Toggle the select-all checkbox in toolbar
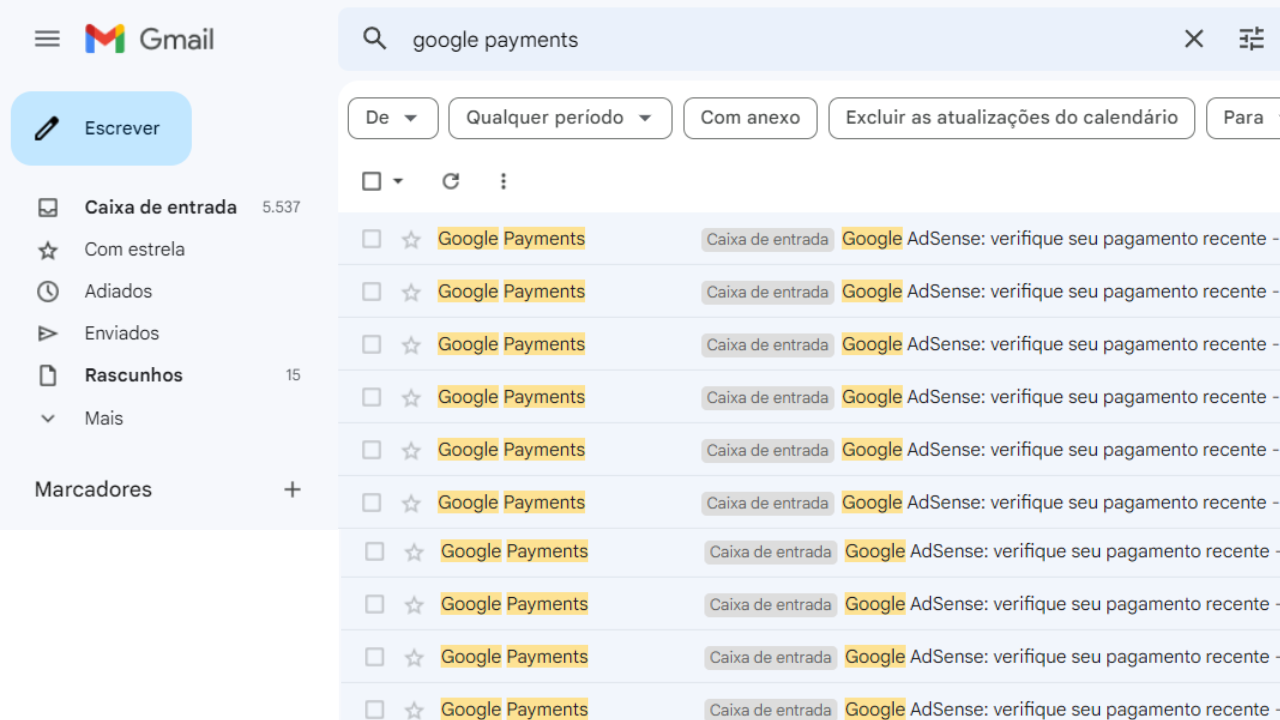 (371, 181)
